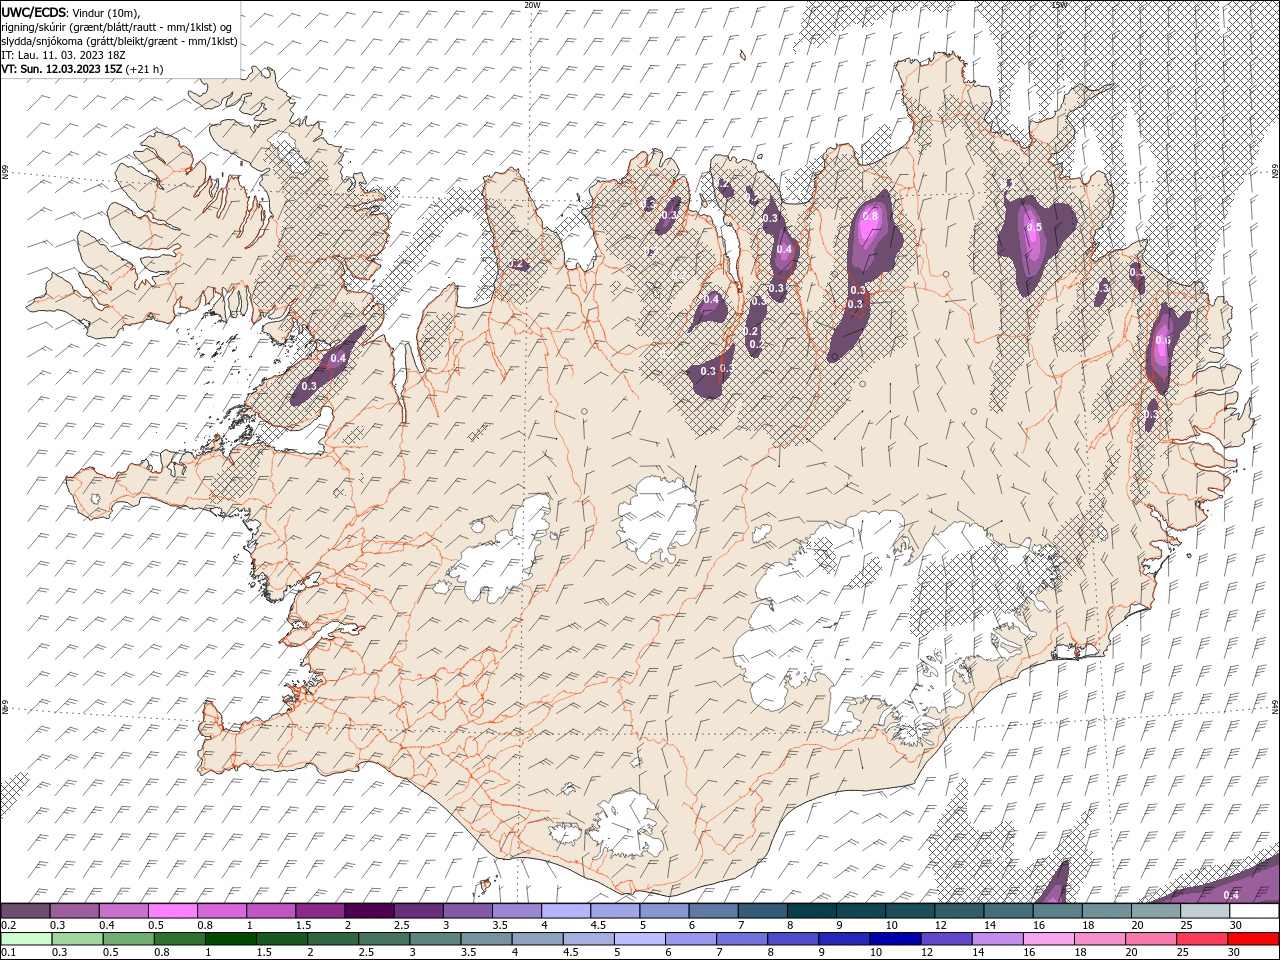Click the light lavender snow swatch for 4–4.5
The image size is (1280, 960).
(x=566, y=911)
